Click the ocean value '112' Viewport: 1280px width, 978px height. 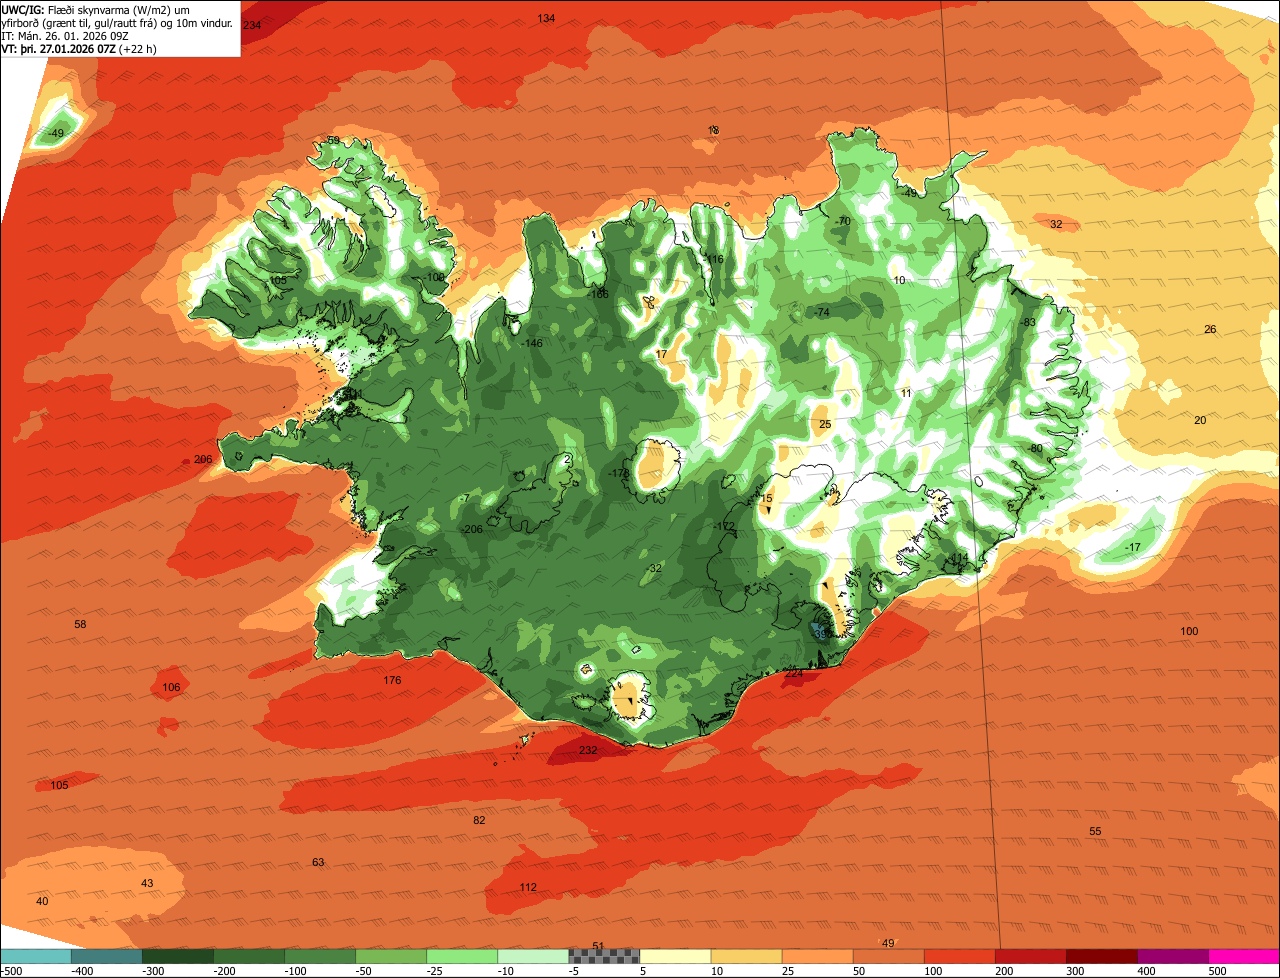(x=528, y=888)
